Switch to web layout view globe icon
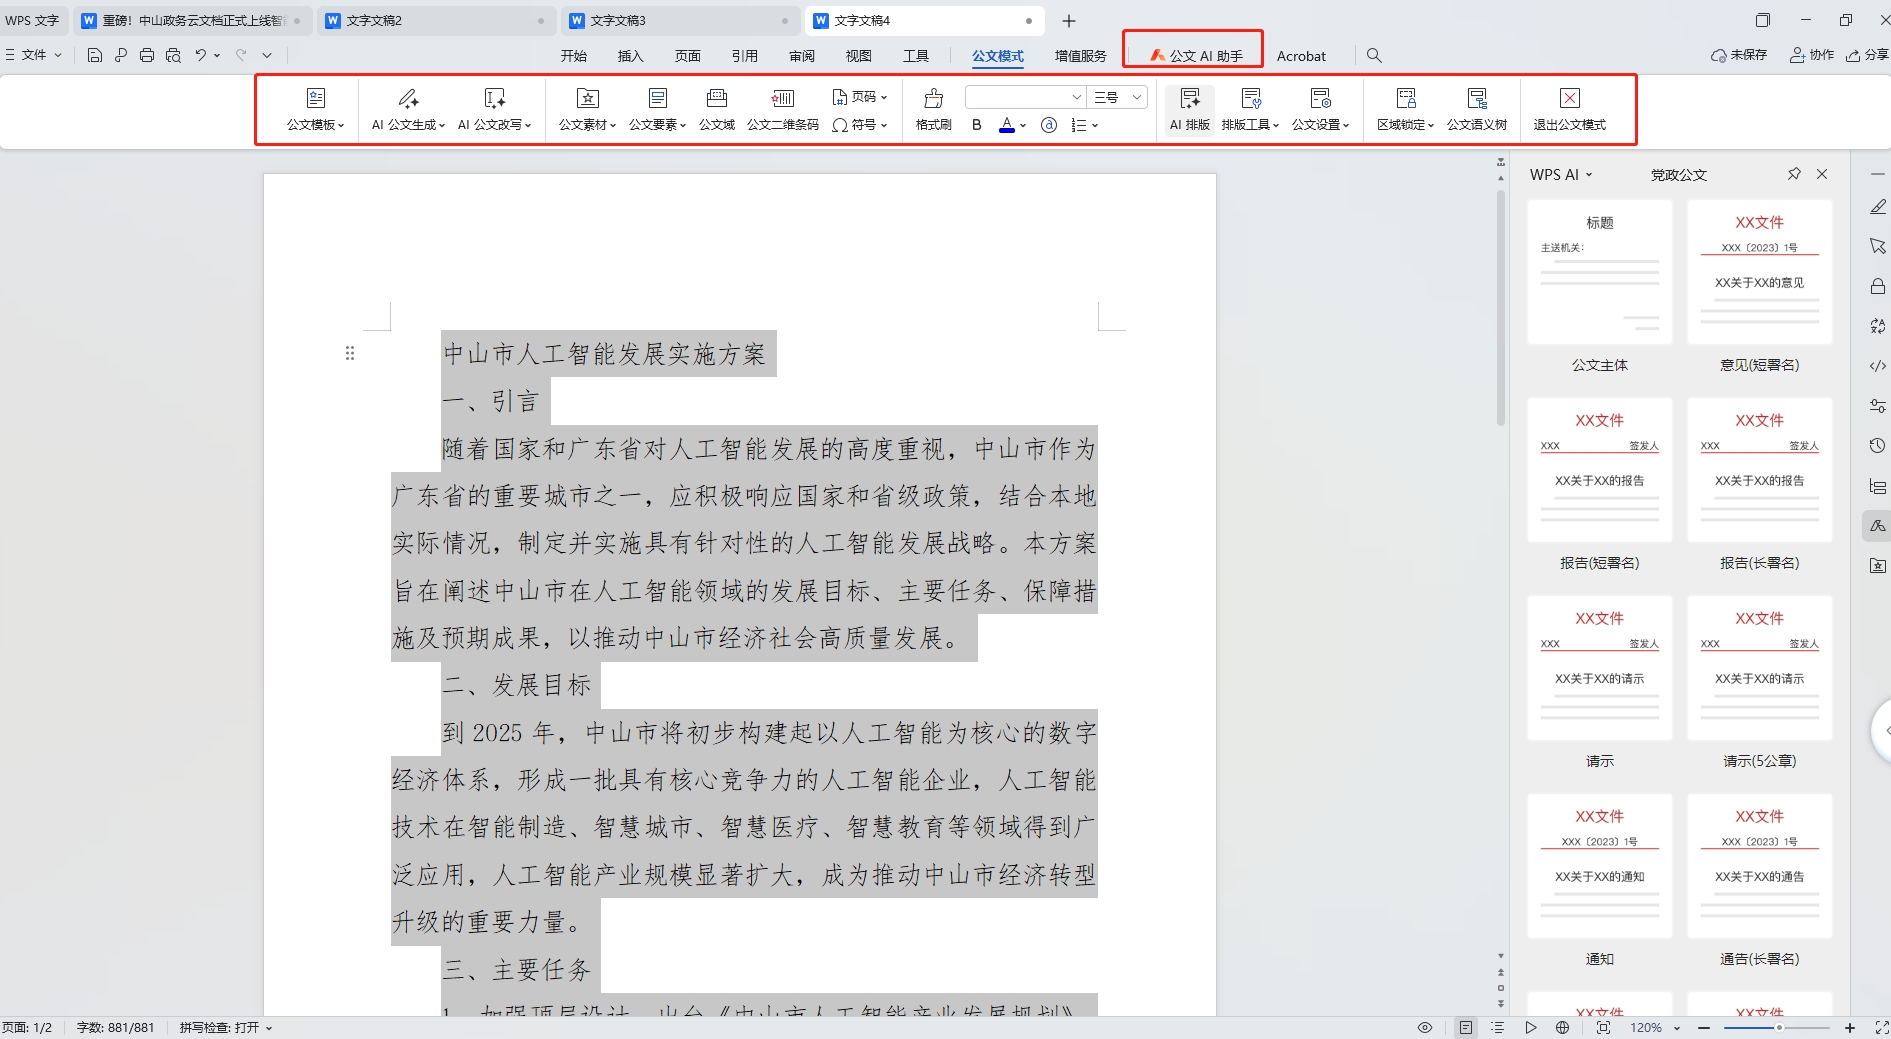 coord(1563,1027)
